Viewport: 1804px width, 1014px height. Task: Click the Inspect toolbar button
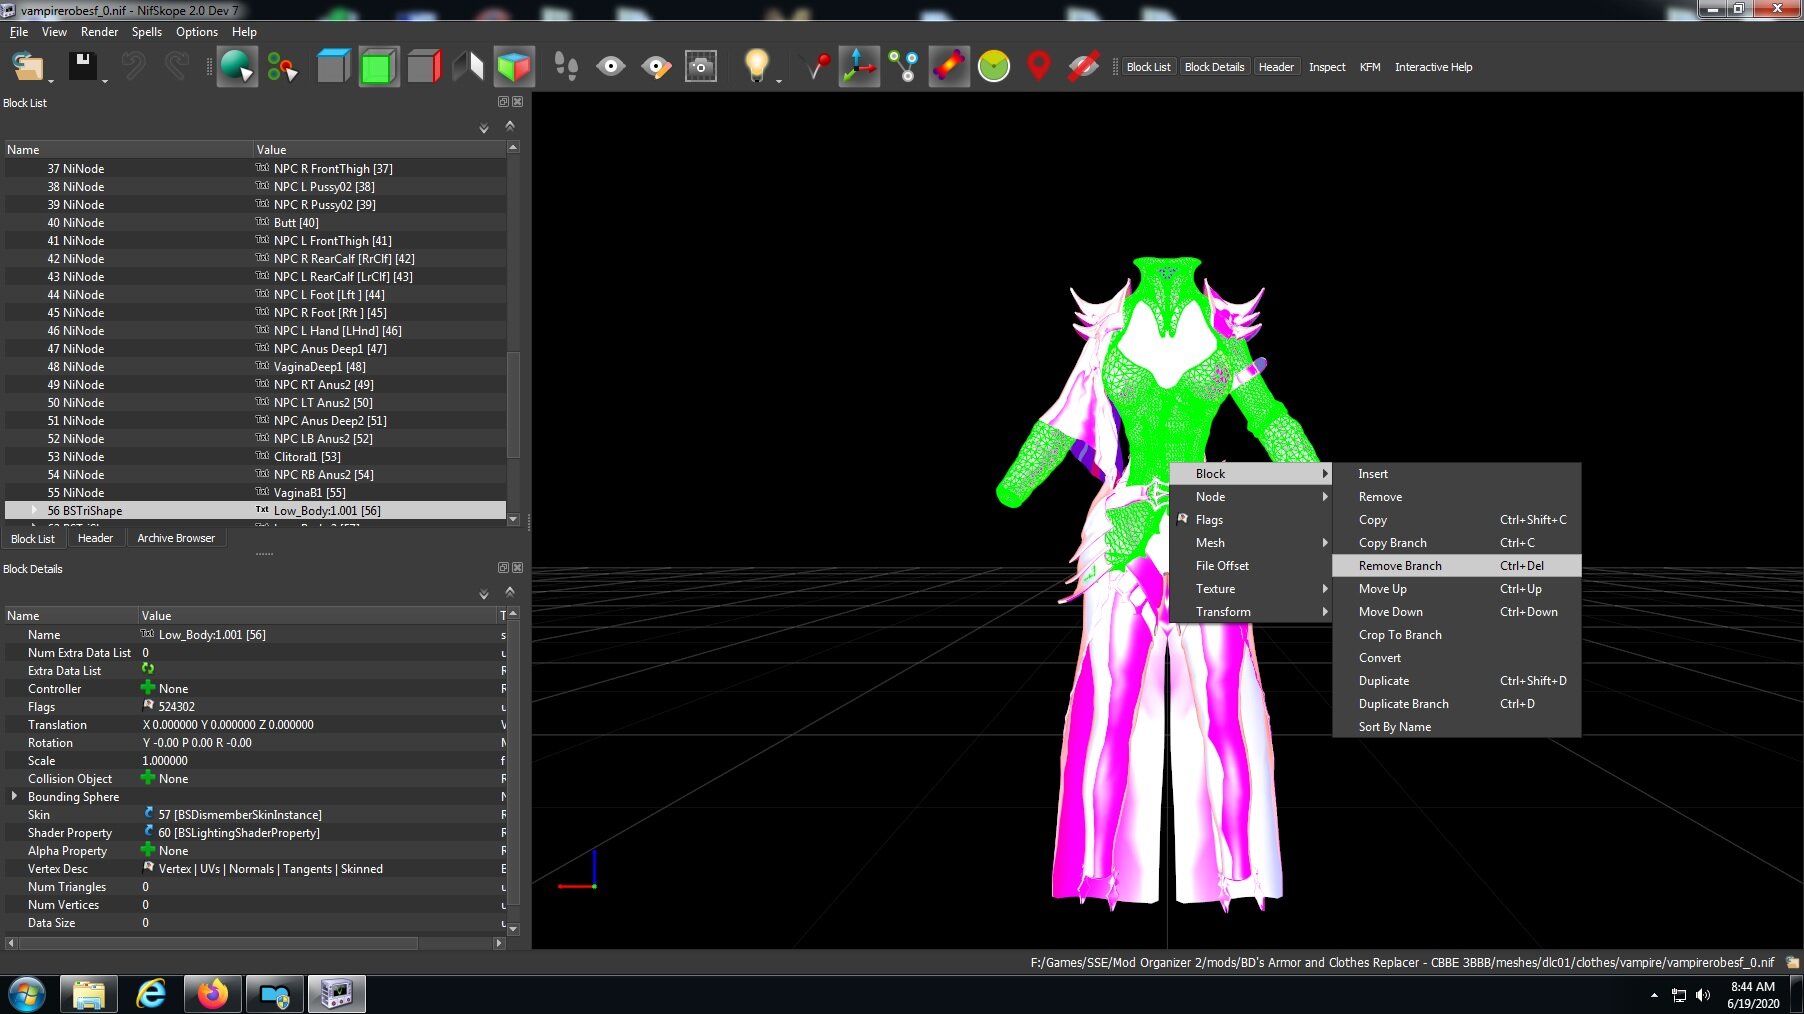(x=1327, y=67)
